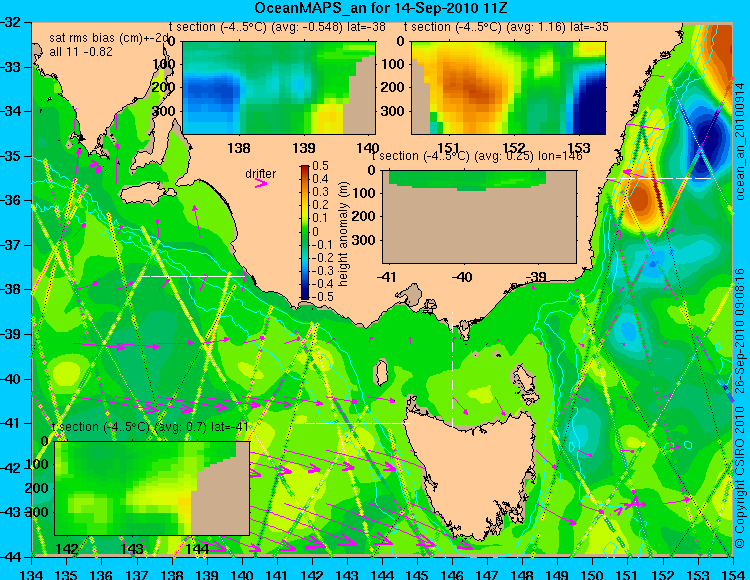Click the '-38' main latitude axis label
Screen dimensions: 750x580
point(11,290)
